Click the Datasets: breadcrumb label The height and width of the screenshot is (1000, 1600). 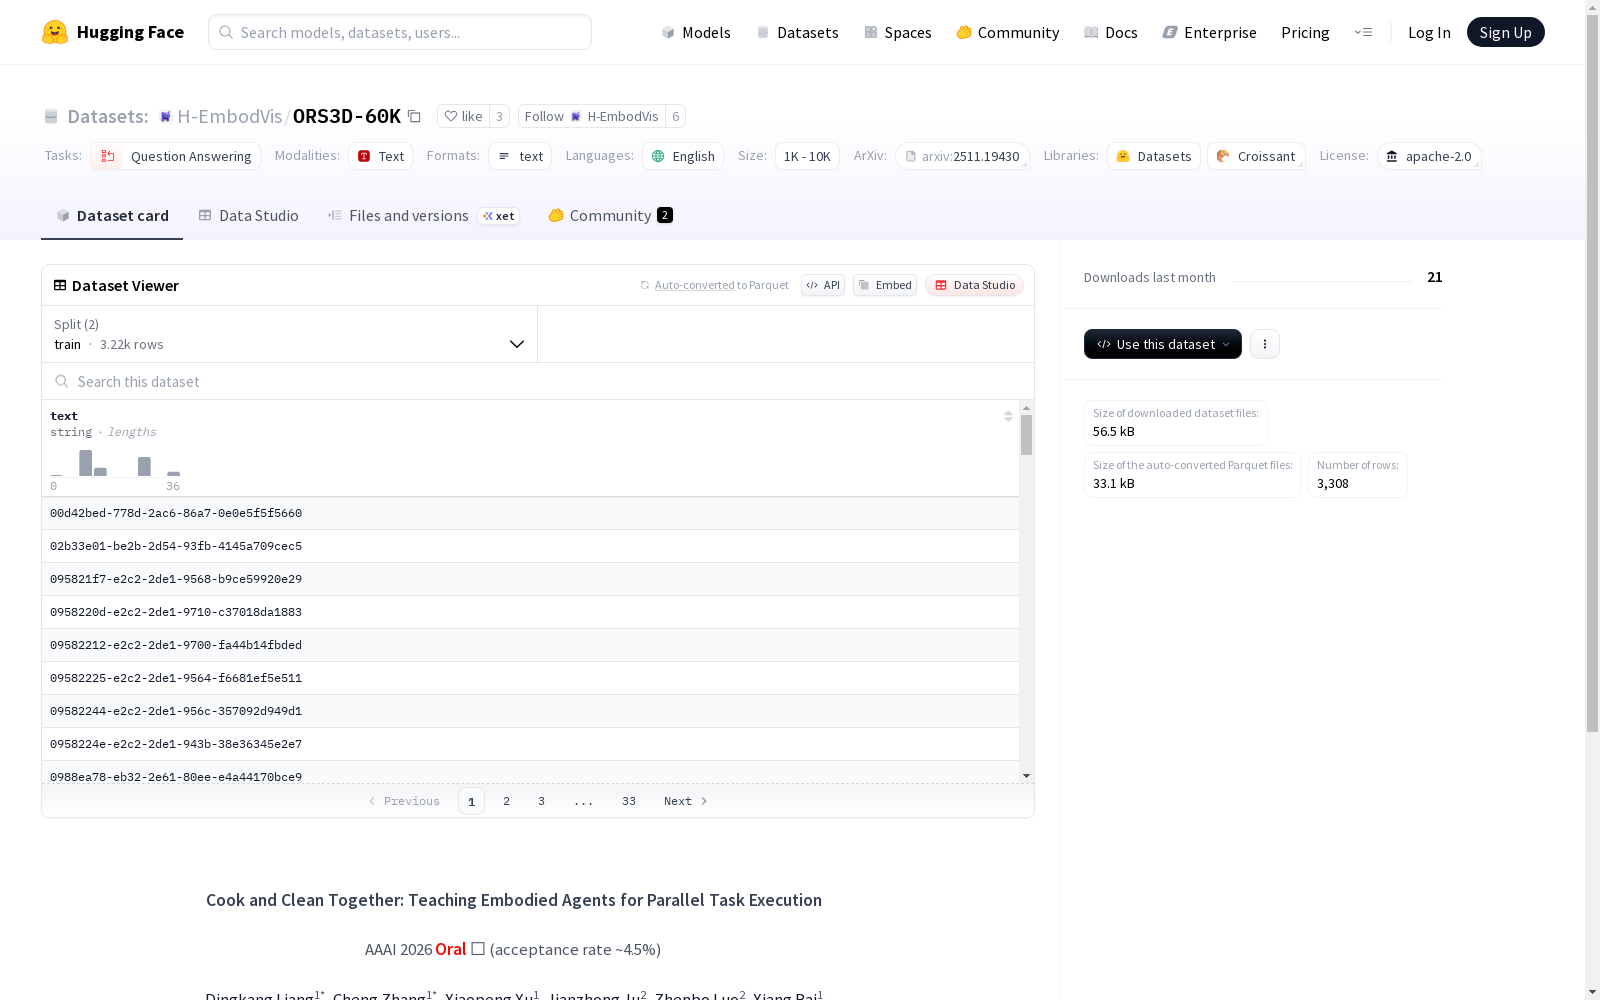[108, 116]
